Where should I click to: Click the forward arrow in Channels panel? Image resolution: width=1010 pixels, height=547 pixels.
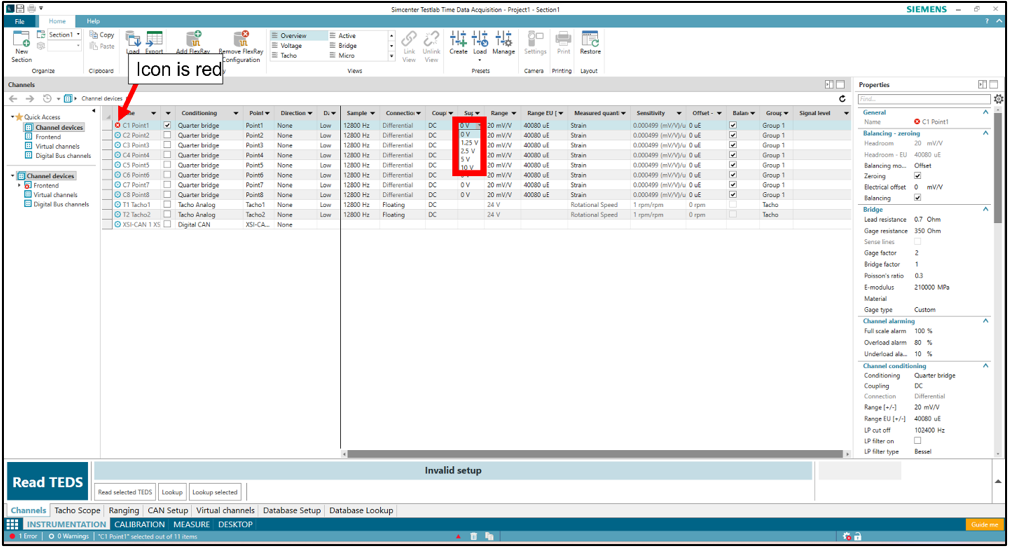point(30,99)
